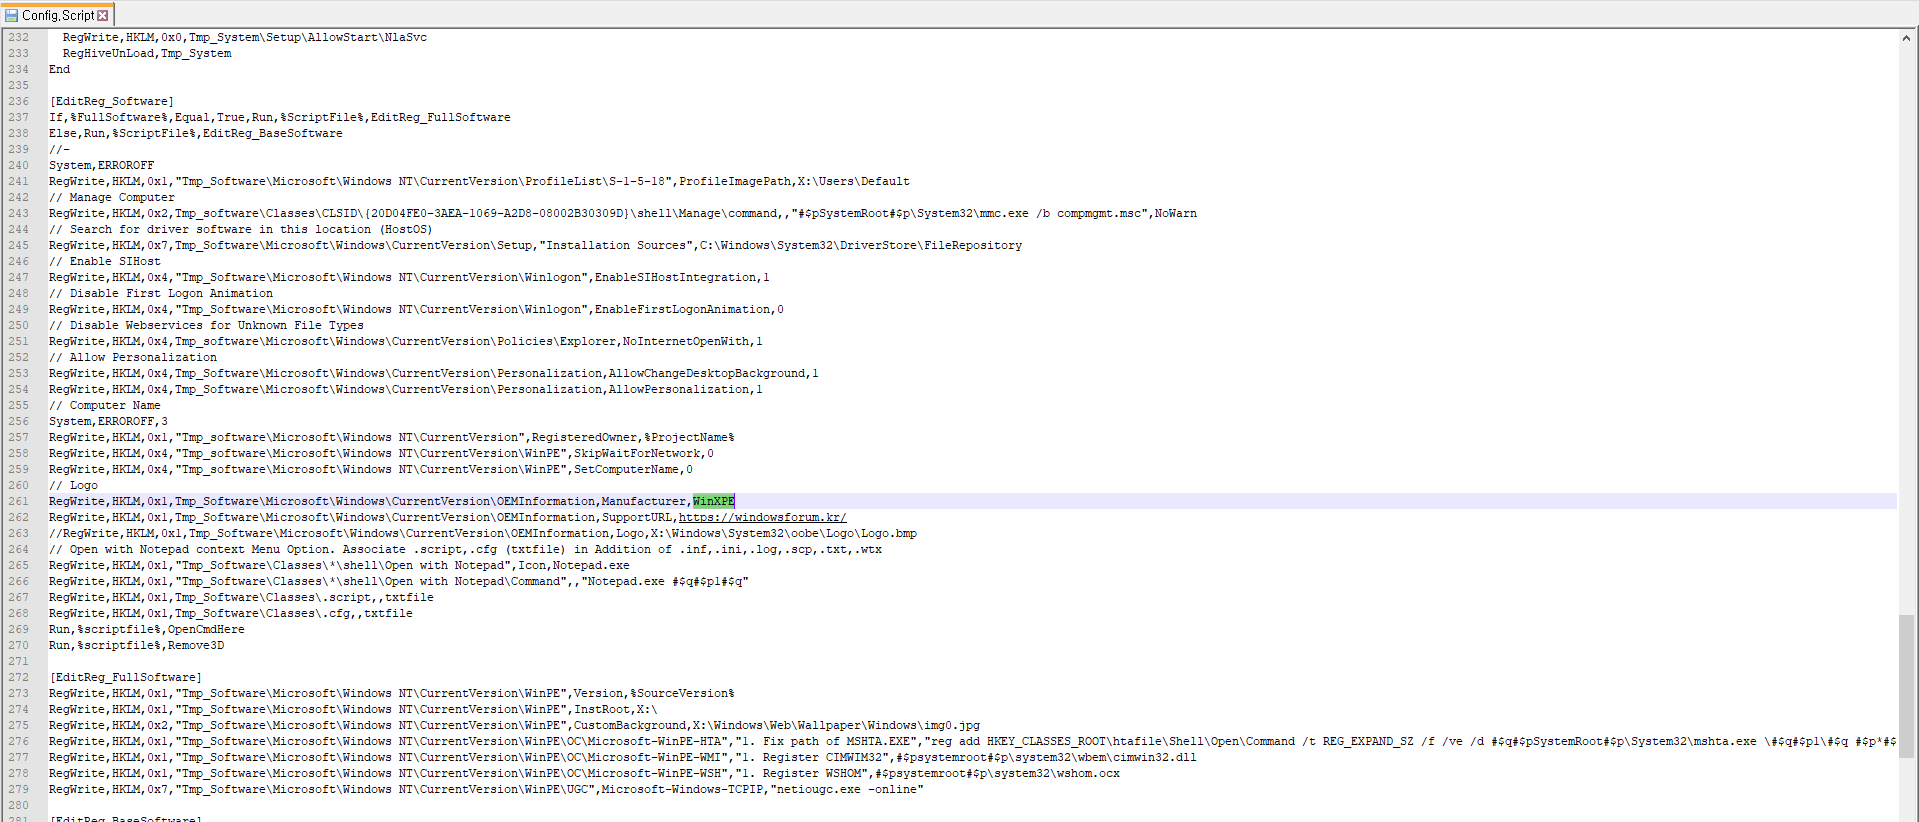This screenshot has width=1919, height=822.
Task: Click the '// Disable Webservices for Unknown File Types' comment
Action: coord(206,325)
